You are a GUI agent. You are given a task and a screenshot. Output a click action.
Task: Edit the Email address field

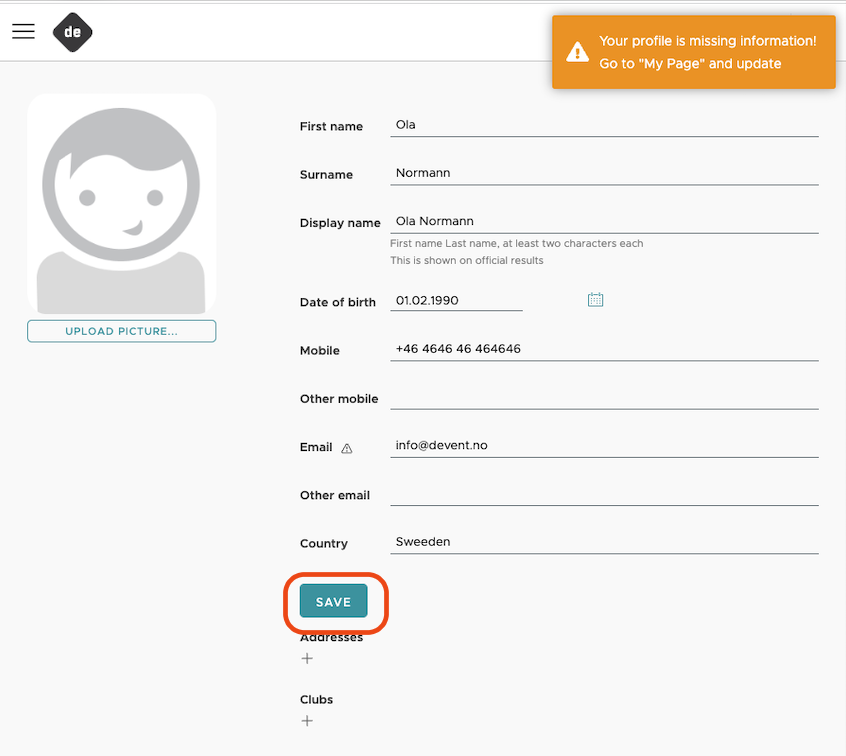pos(604,446)
